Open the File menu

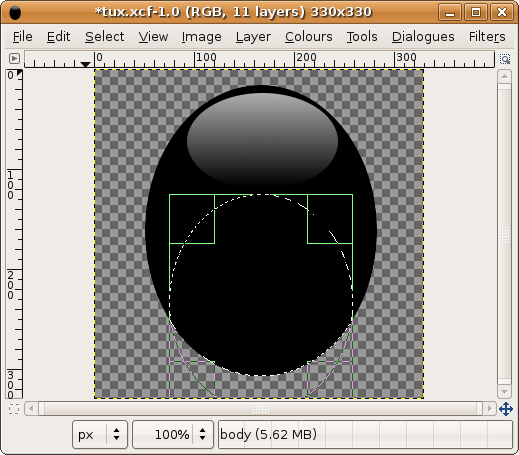point(23,37)
